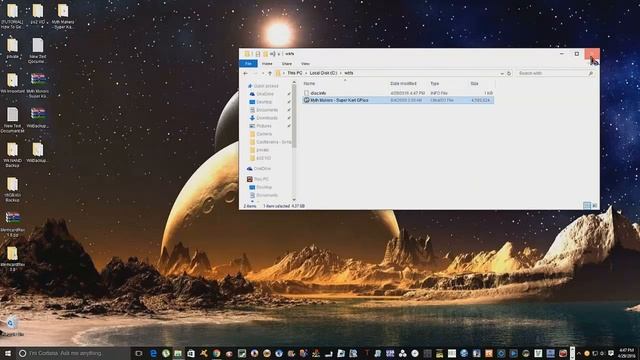
Task: Go back using the Explorer back arrow
Action: (x=245, y=73)
